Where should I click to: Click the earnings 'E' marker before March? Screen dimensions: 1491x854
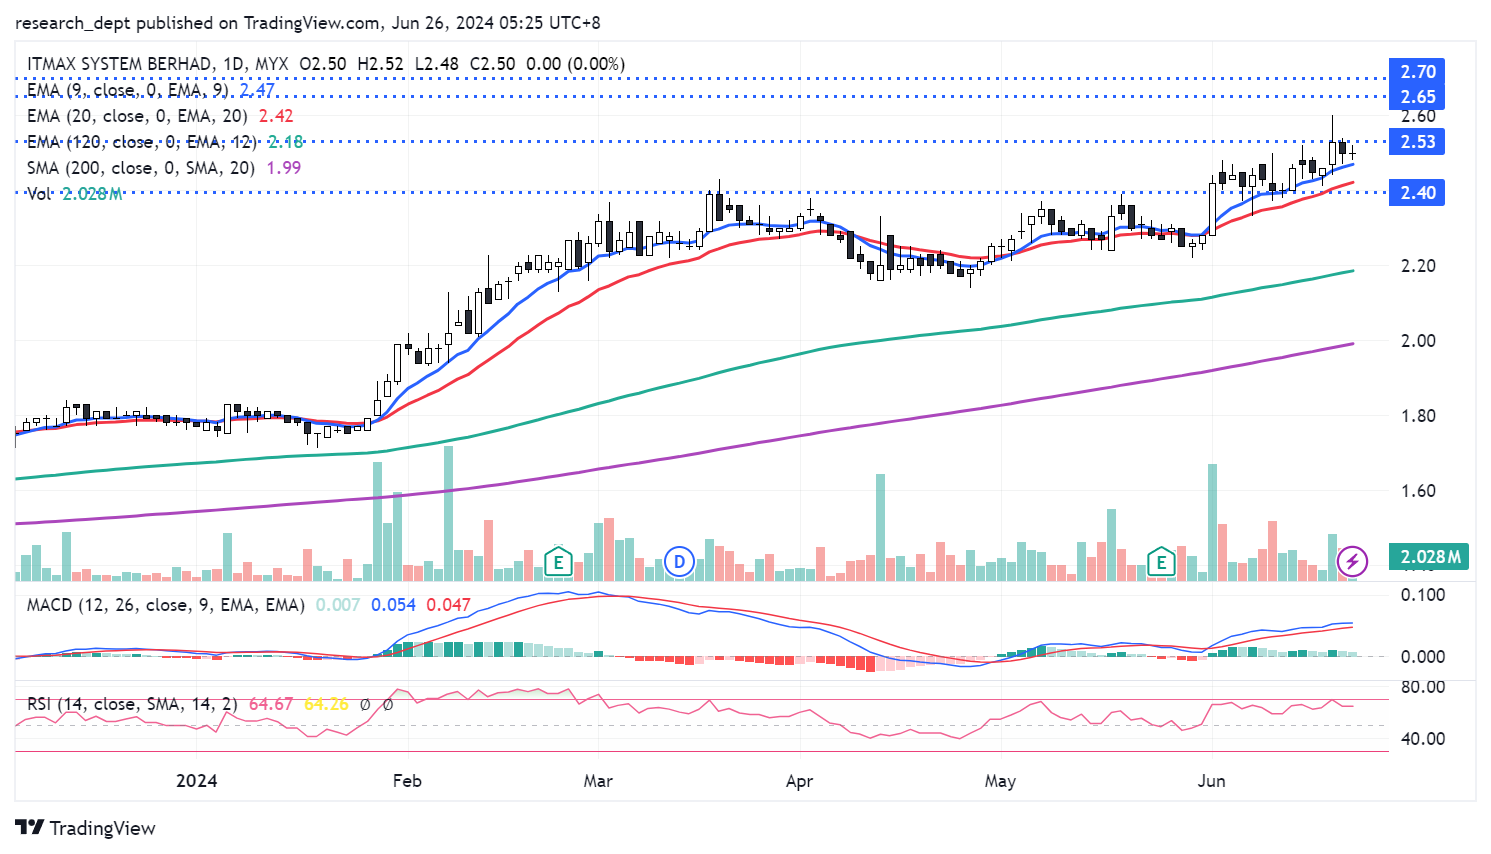[x=558, y=562]
